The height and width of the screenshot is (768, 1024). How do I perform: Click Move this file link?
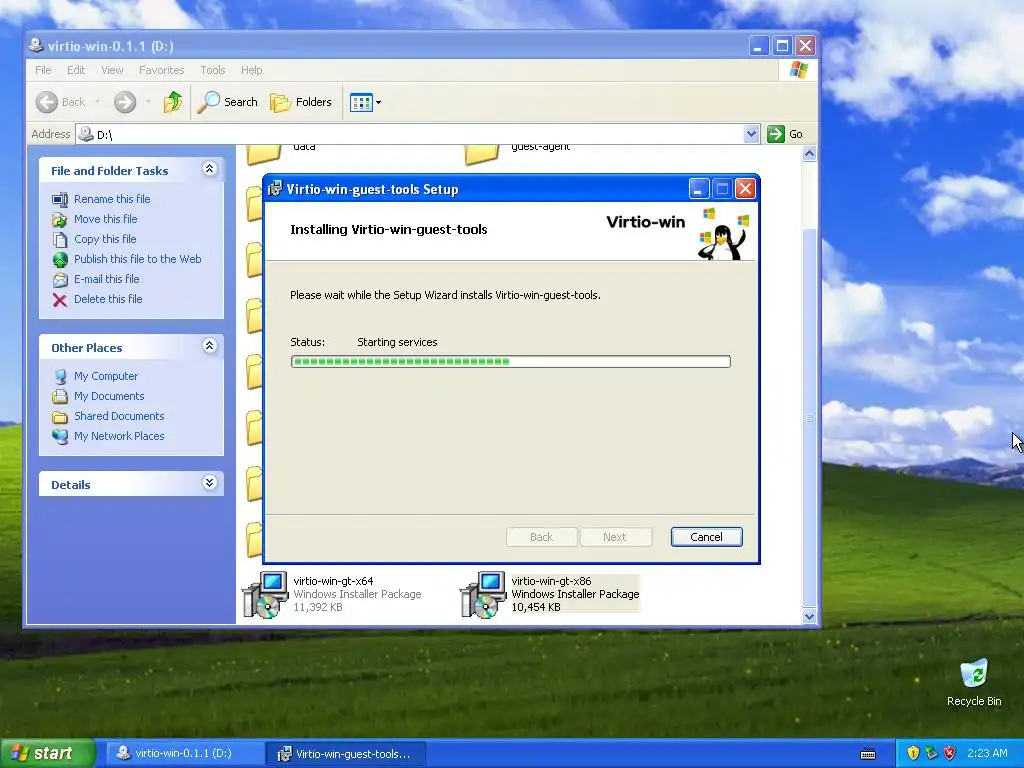tap(105, 219)
